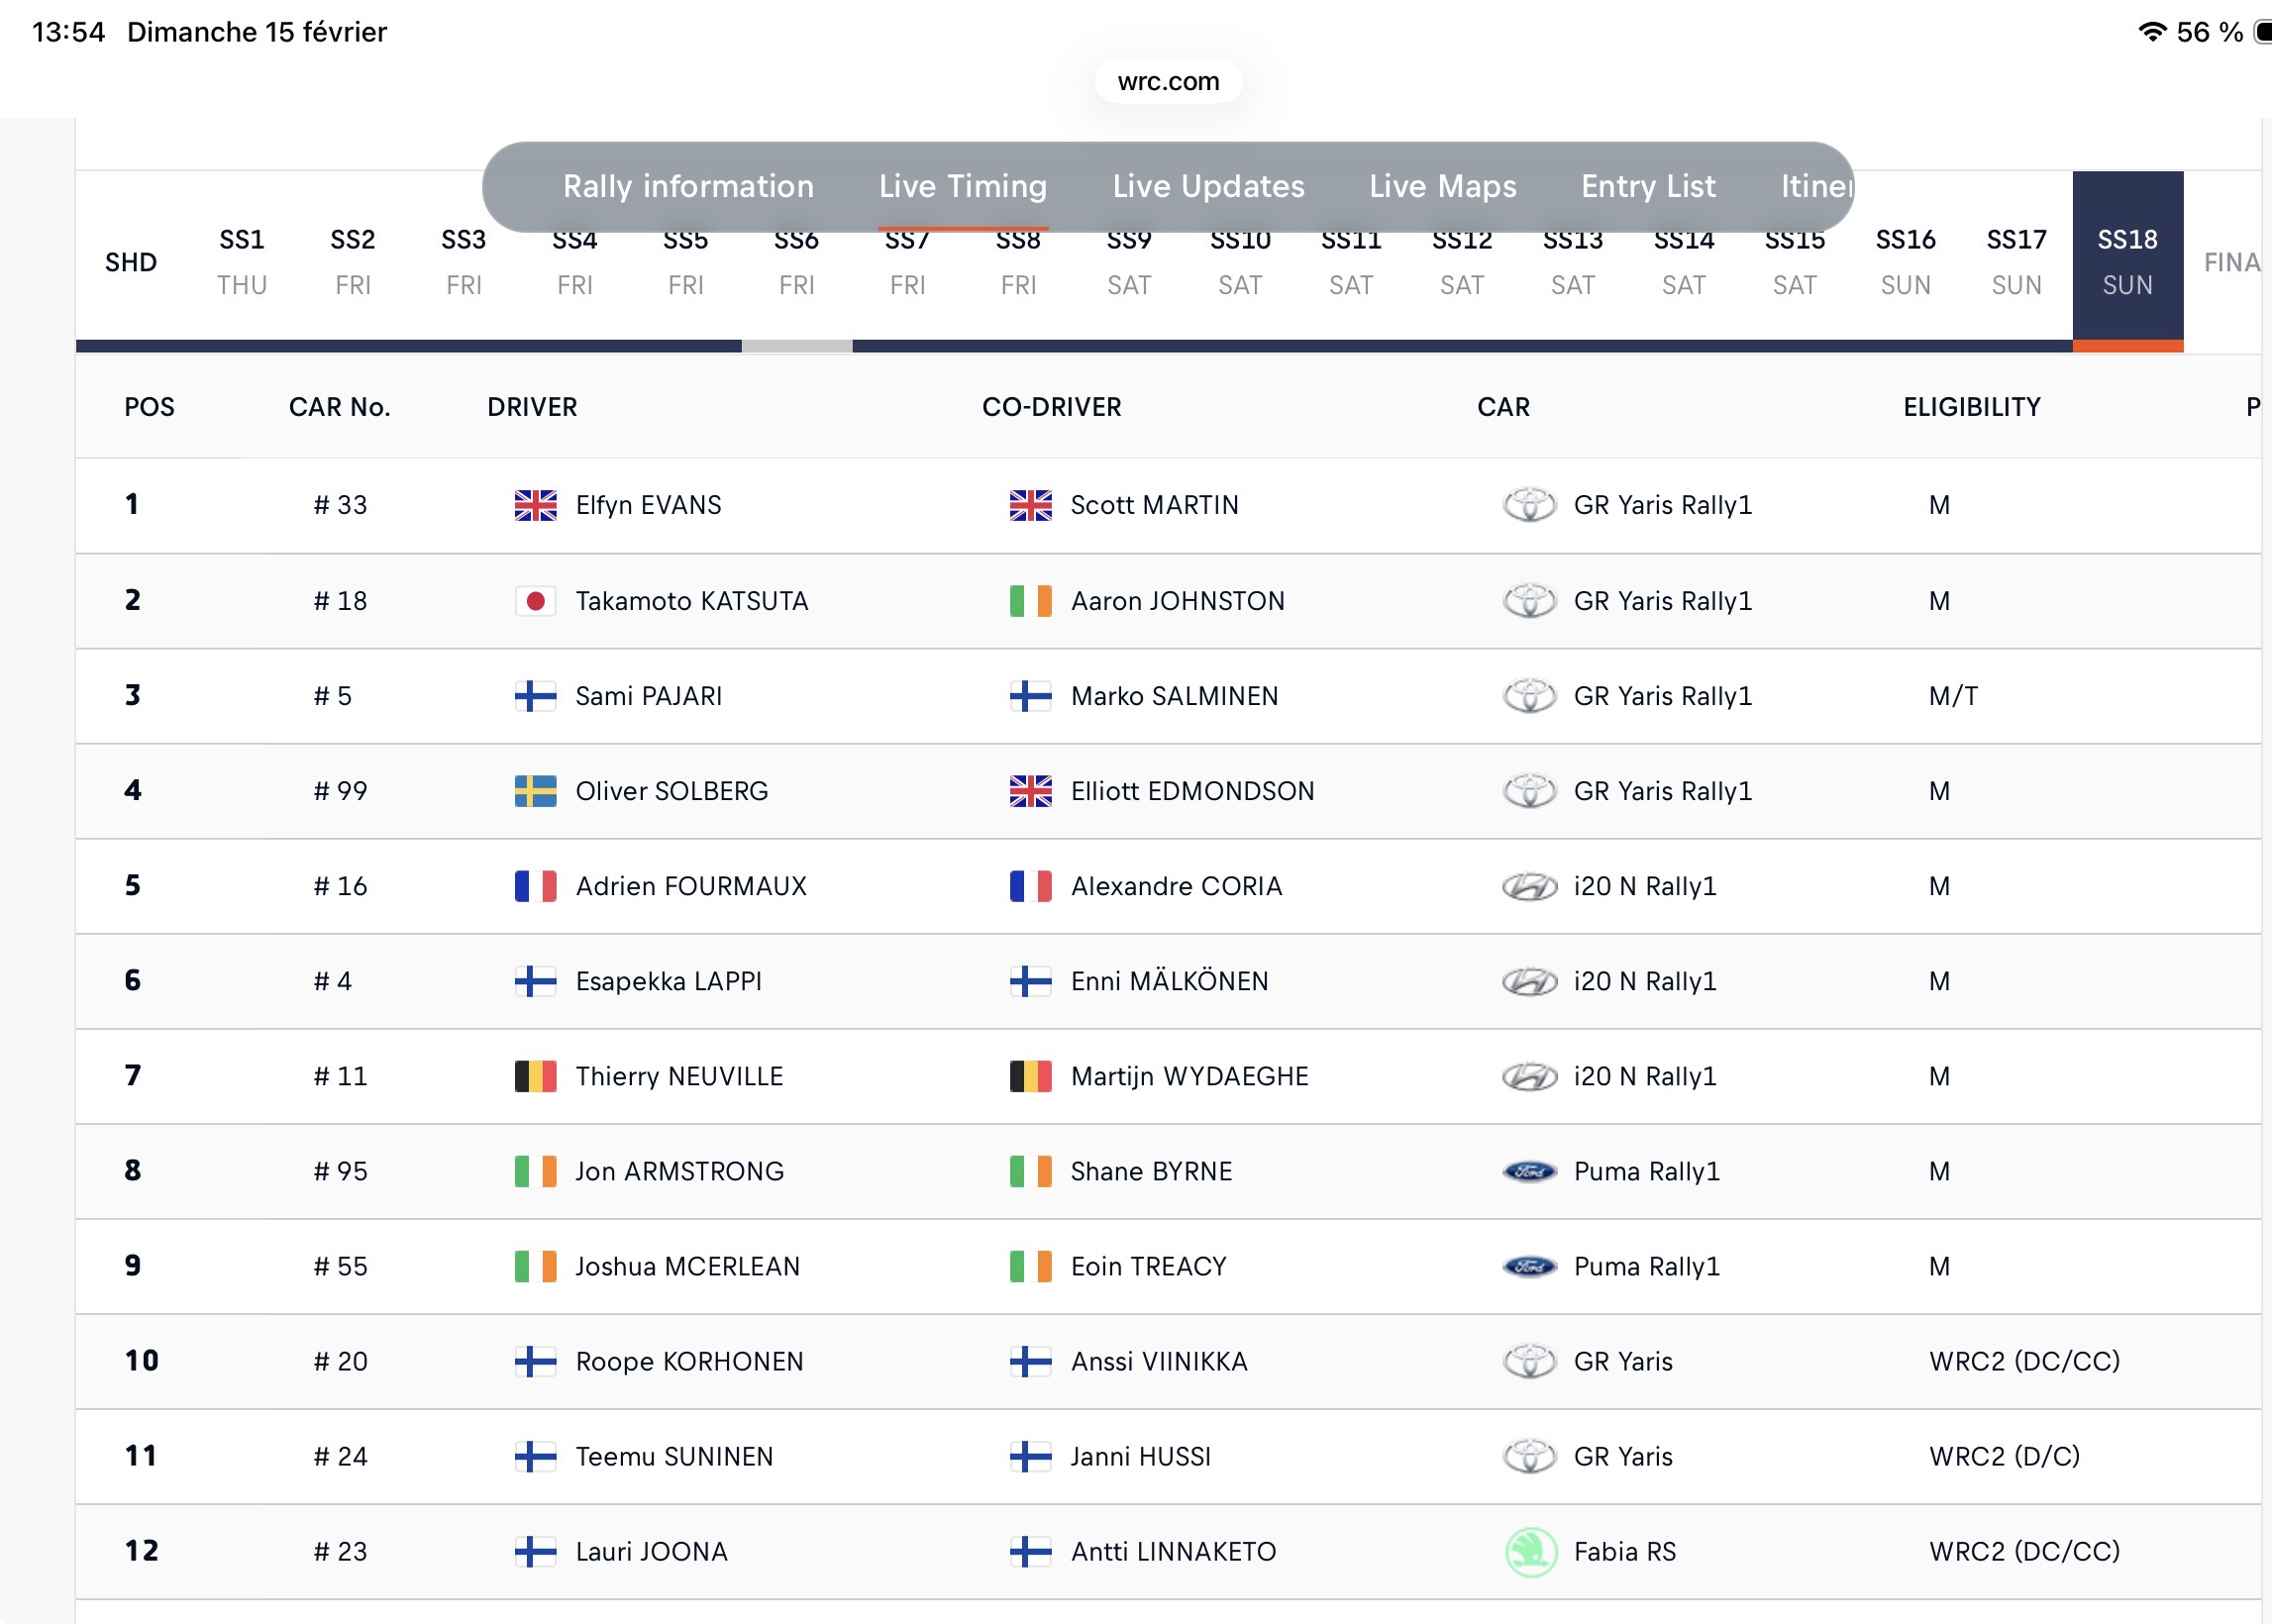Screen dimensions: 2272x1624
Task: Open the Rally information tab
Action: click(688, 187)
